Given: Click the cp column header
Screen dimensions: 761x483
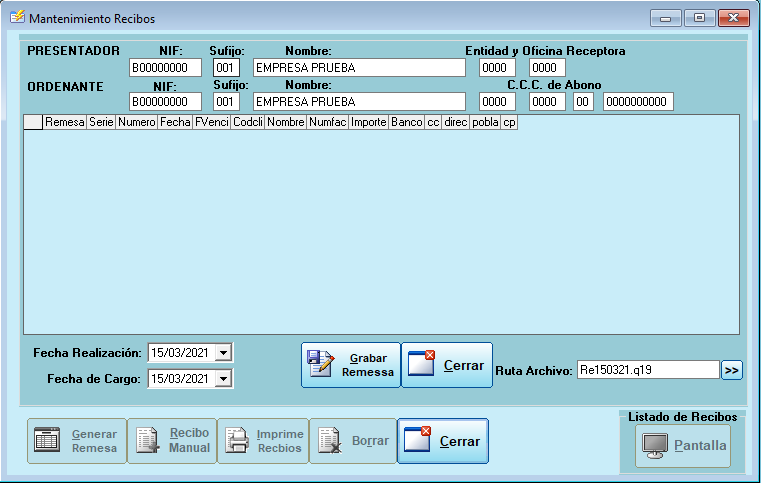Looking at the screenshot, I should click(x=509, y=122).
